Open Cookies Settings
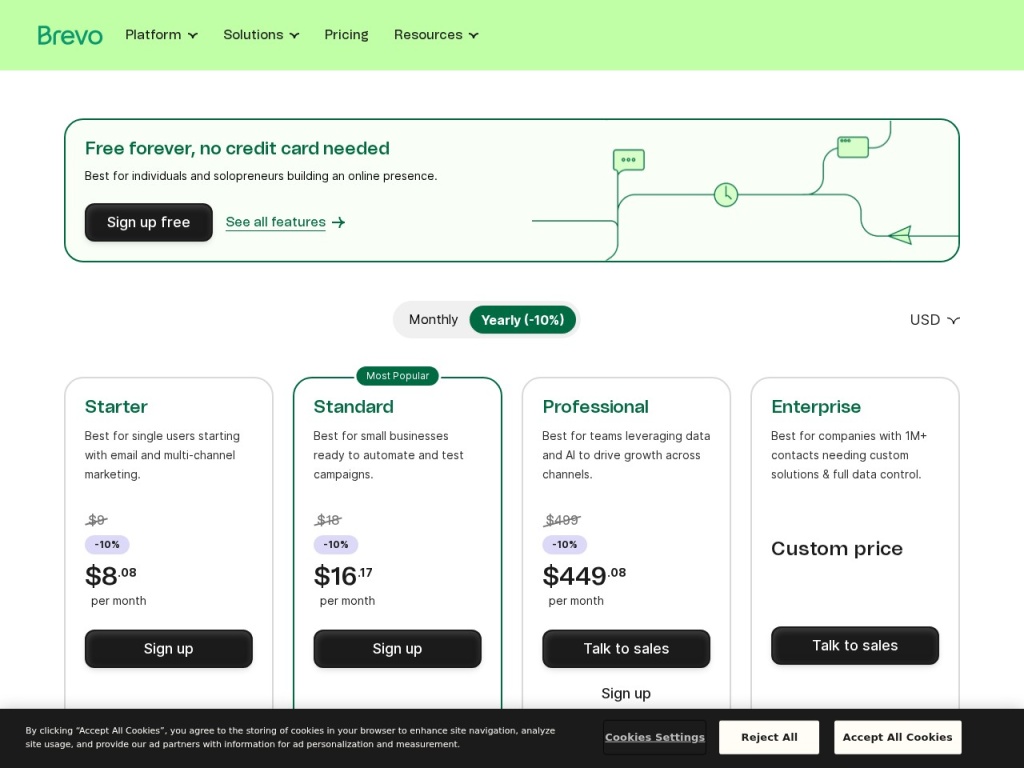This screenshot has height=768, width=1024. 654,737
